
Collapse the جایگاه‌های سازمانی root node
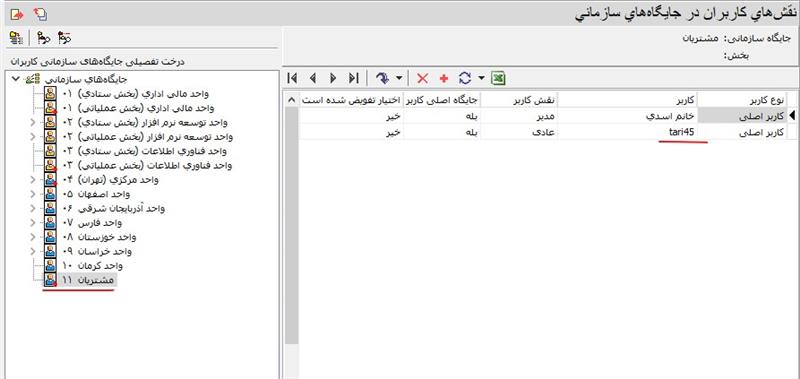point(16,79)
